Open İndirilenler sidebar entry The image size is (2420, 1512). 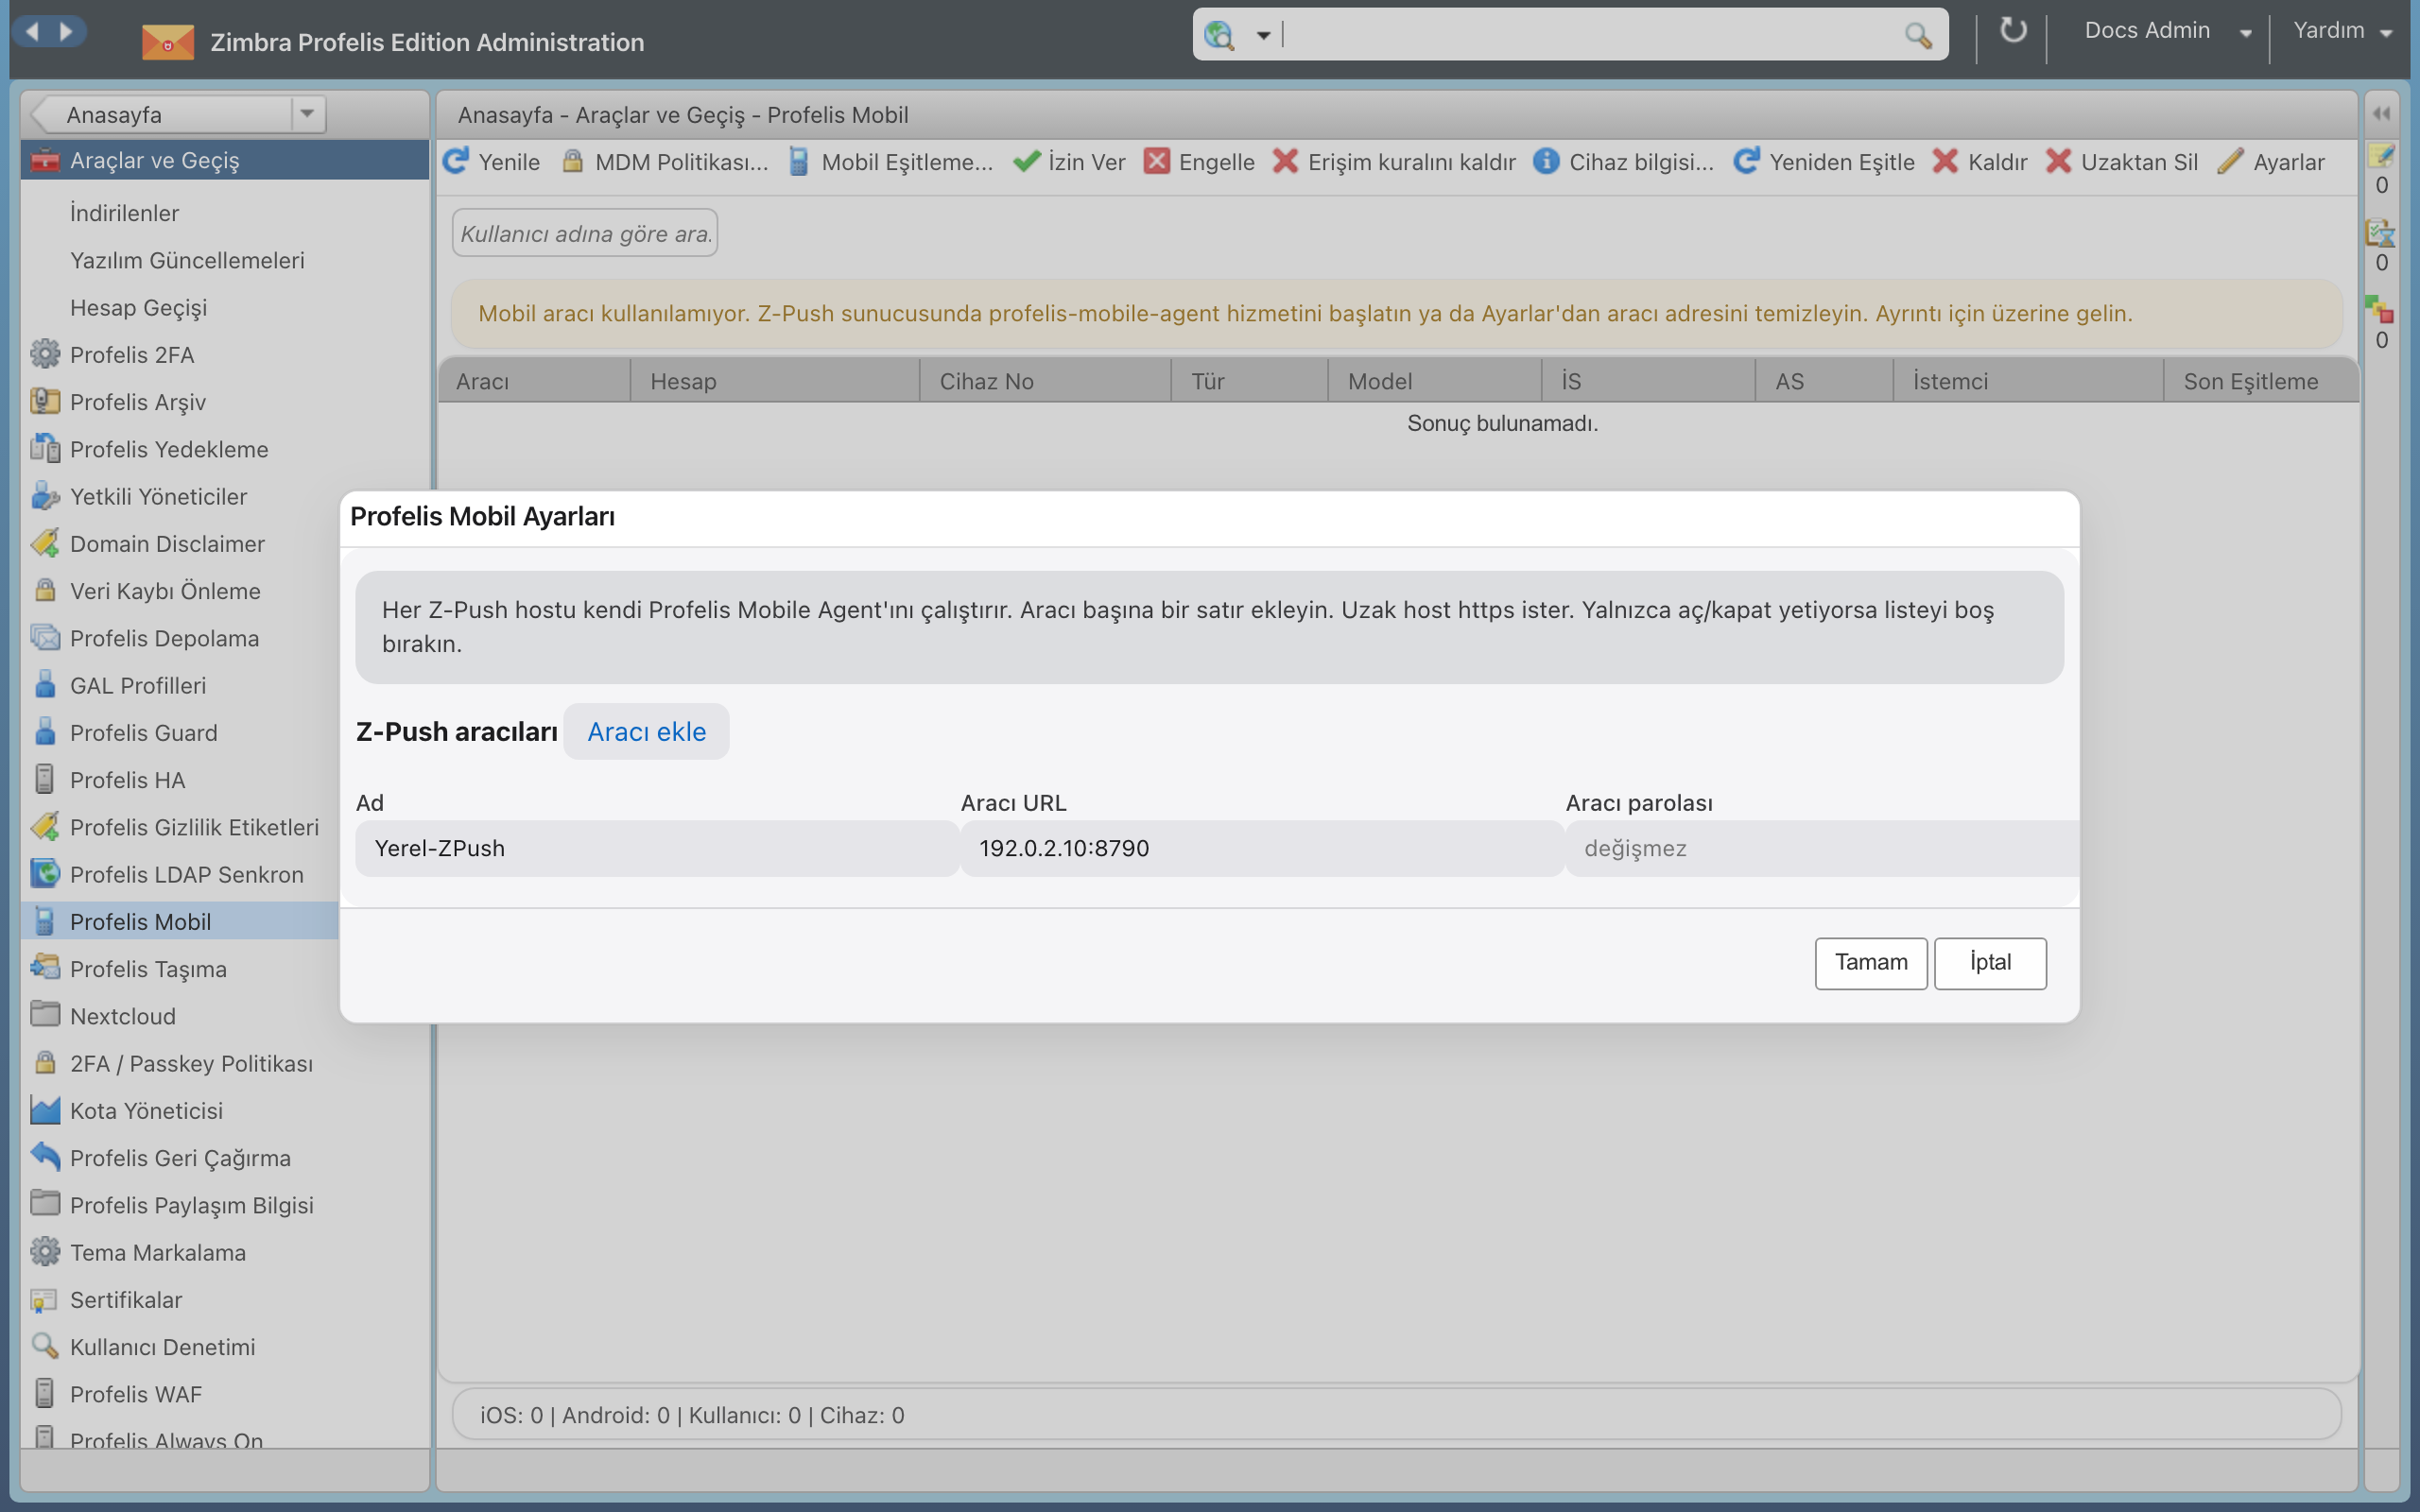tap(124, 213)
